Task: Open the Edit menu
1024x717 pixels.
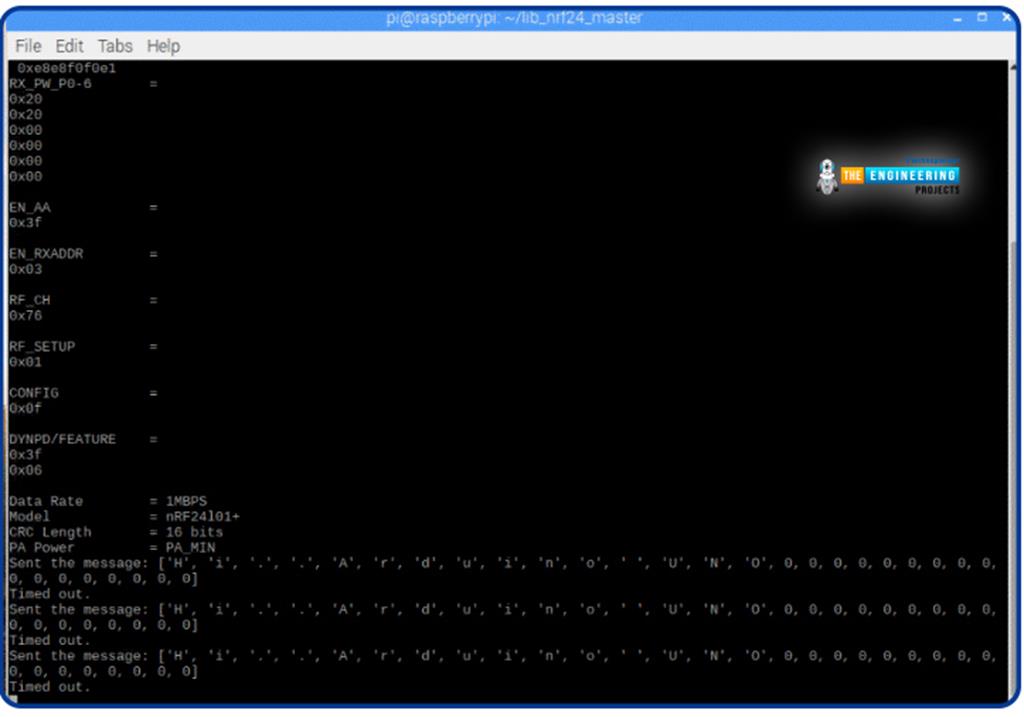Action: [x=69, y=46]
